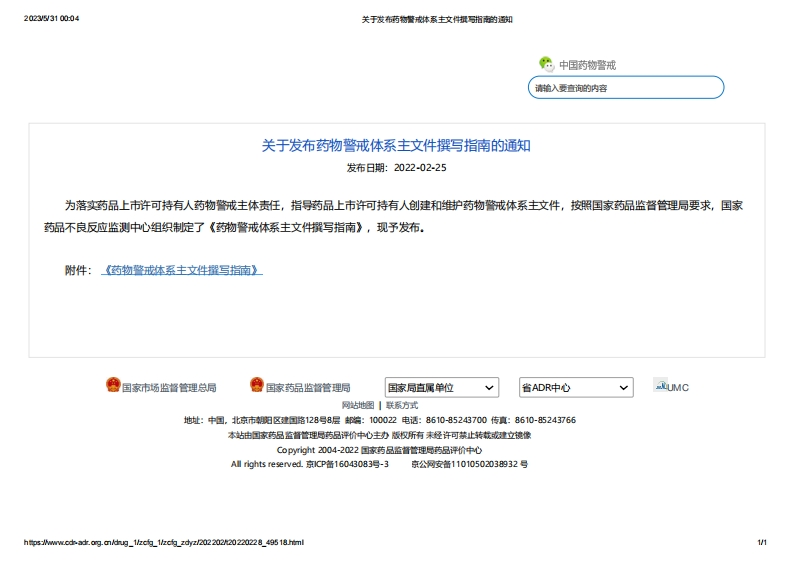Click the 国家市场监督管理总局 national emblem icon
The image size is (793, 561).
coord(113,386)
